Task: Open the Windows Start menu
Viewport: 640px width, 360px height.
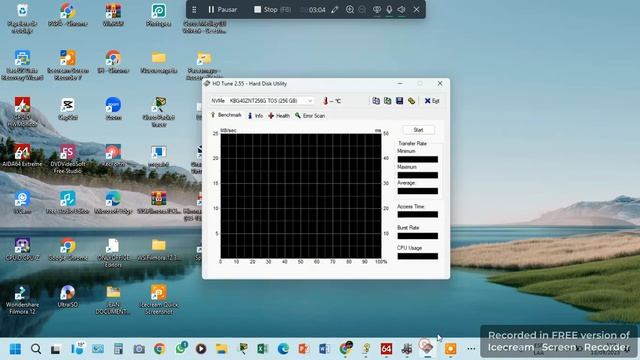Action: tap(15, 349)
